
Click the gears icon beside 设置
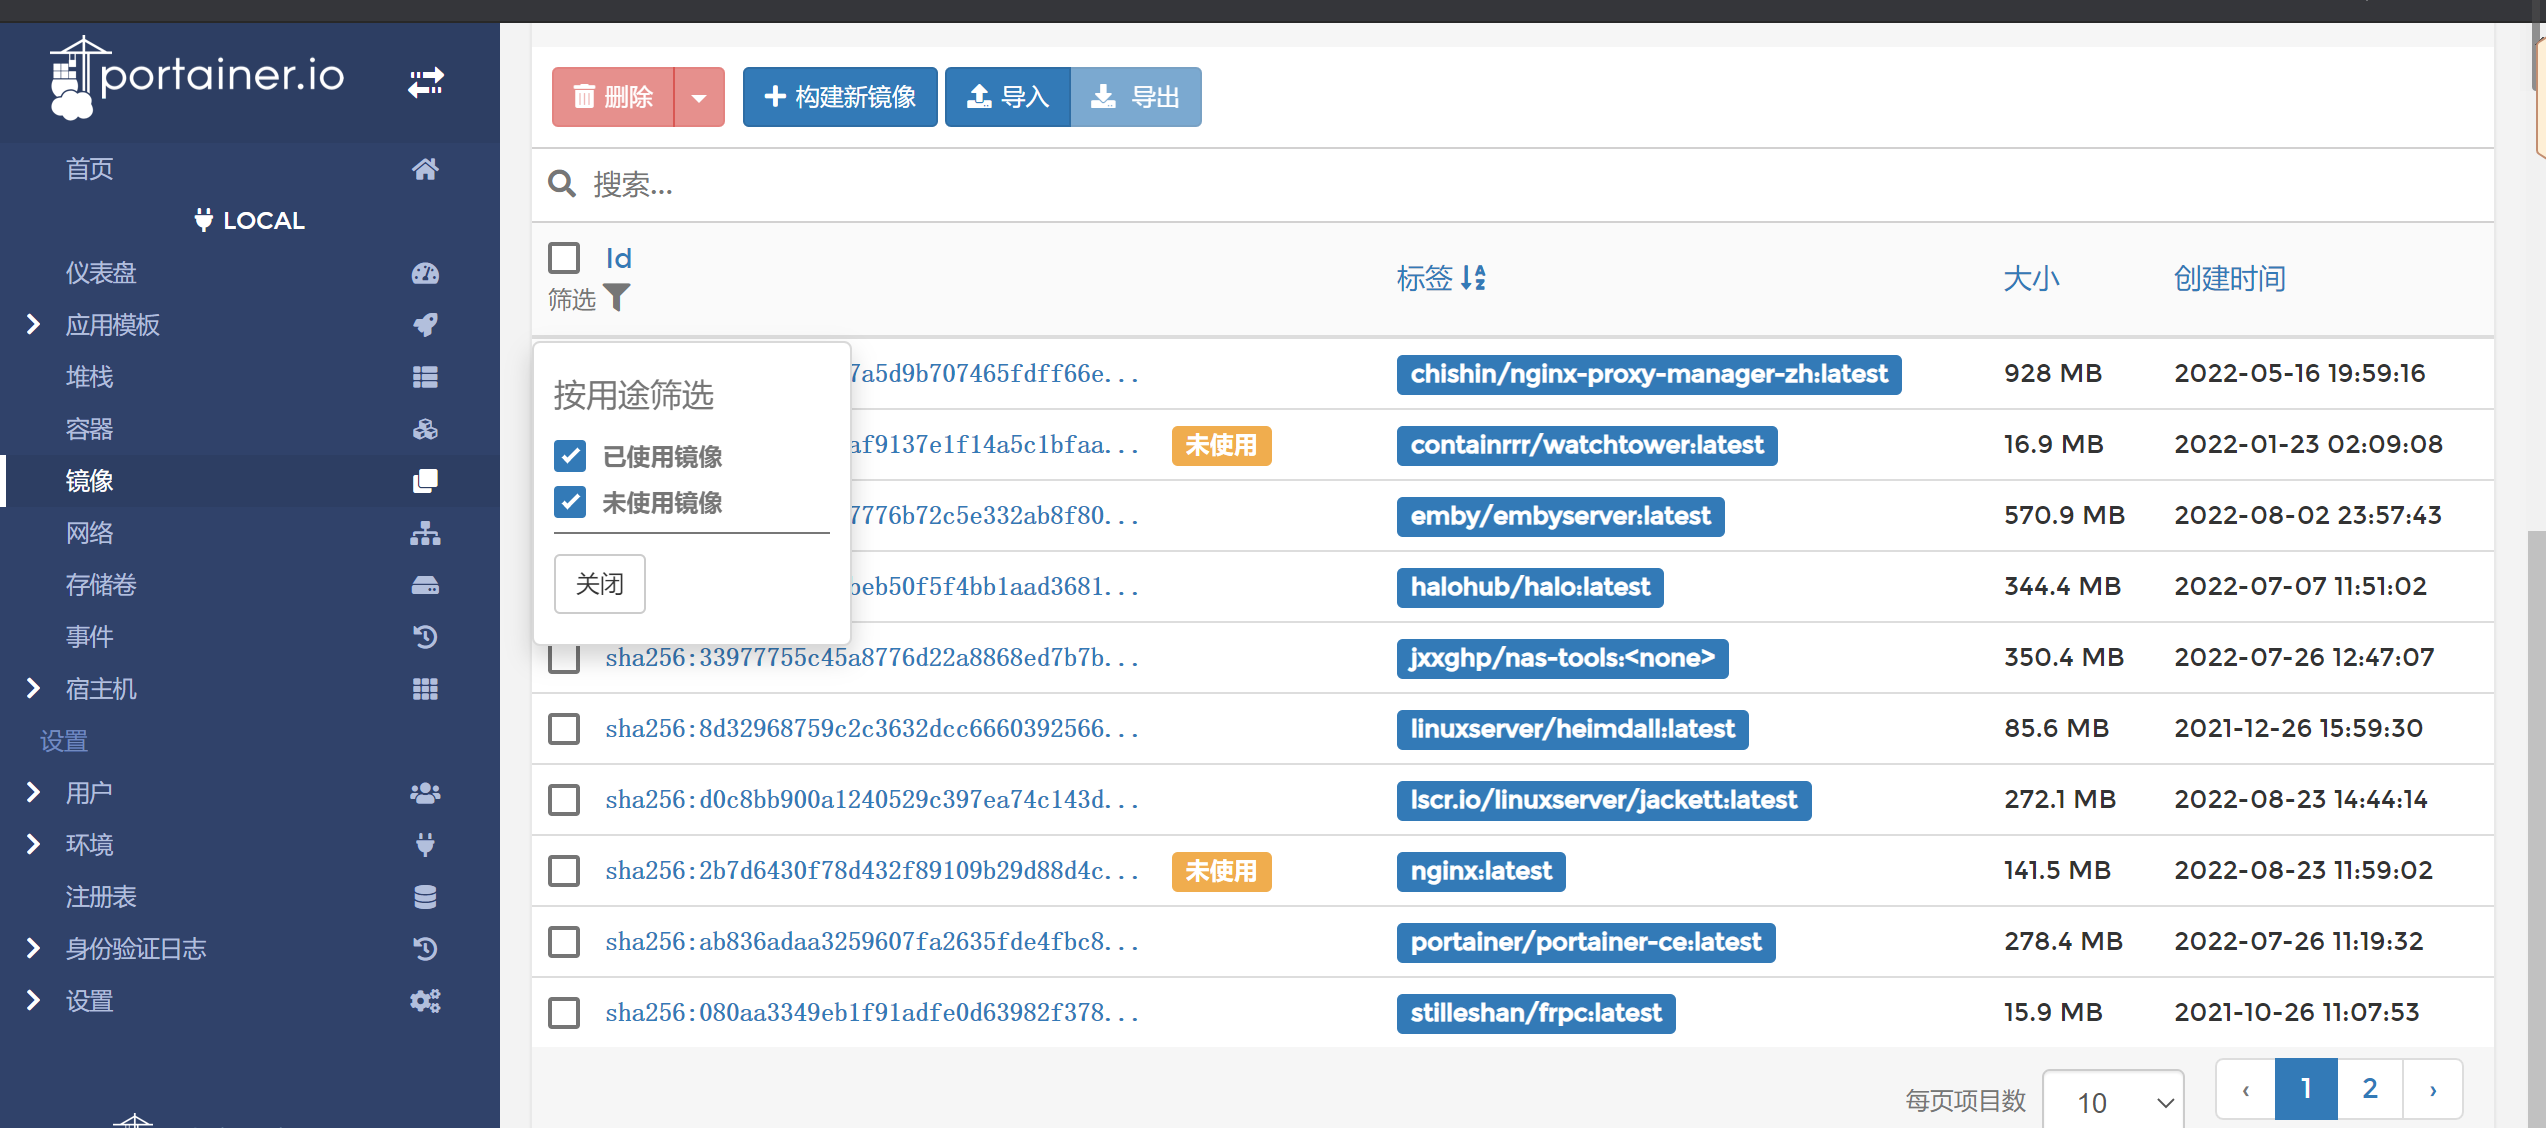pyautogui.click(x=425, y=1001)
